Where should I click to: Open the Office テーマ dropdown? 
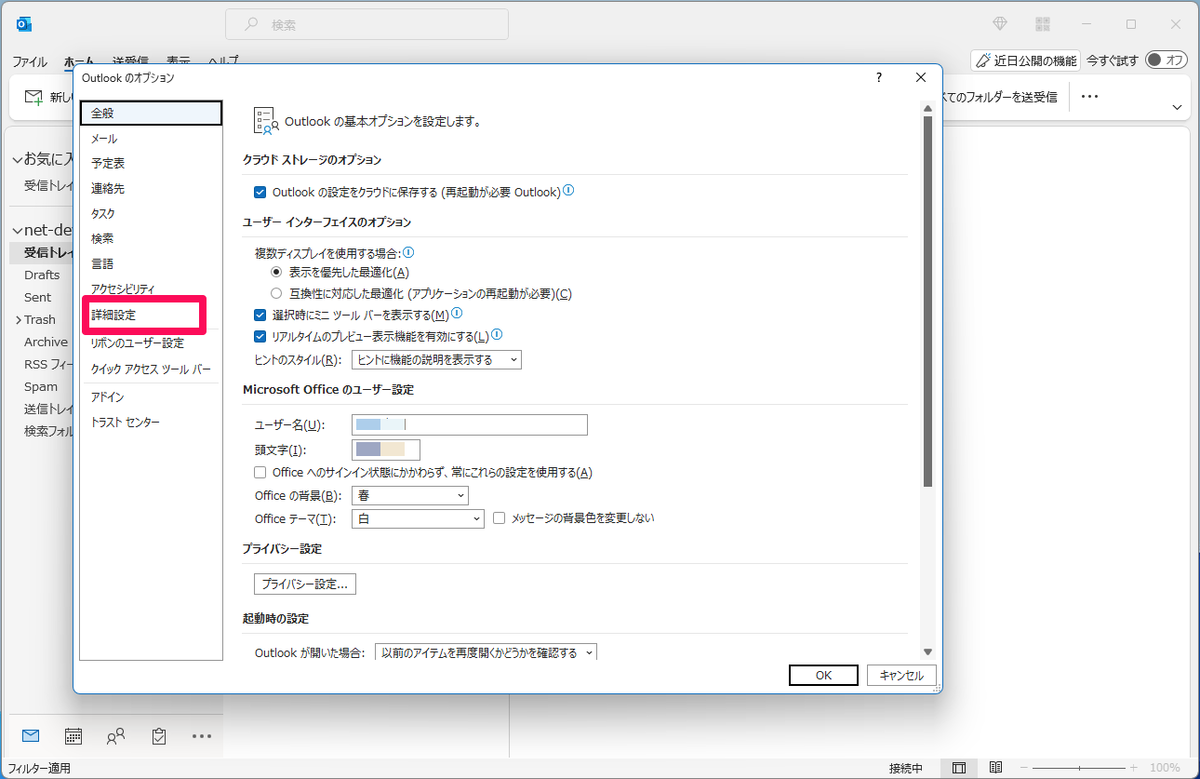[418, 519]
